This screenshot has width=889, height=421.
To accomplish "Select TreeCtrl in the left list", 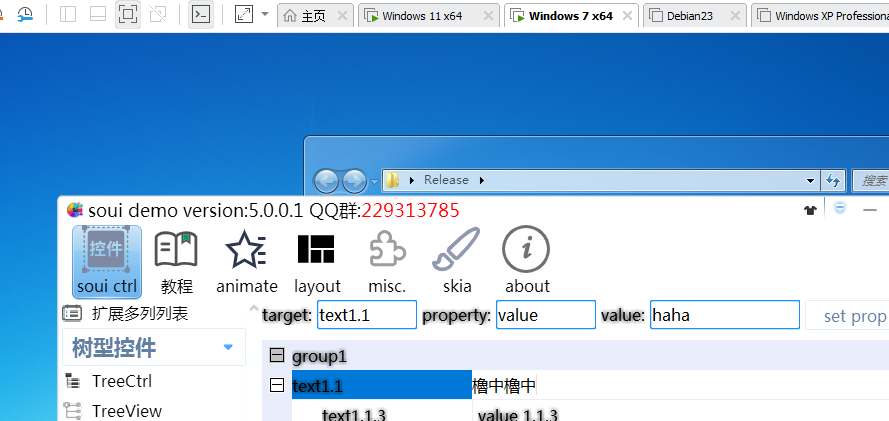I will tap(122, 381).
